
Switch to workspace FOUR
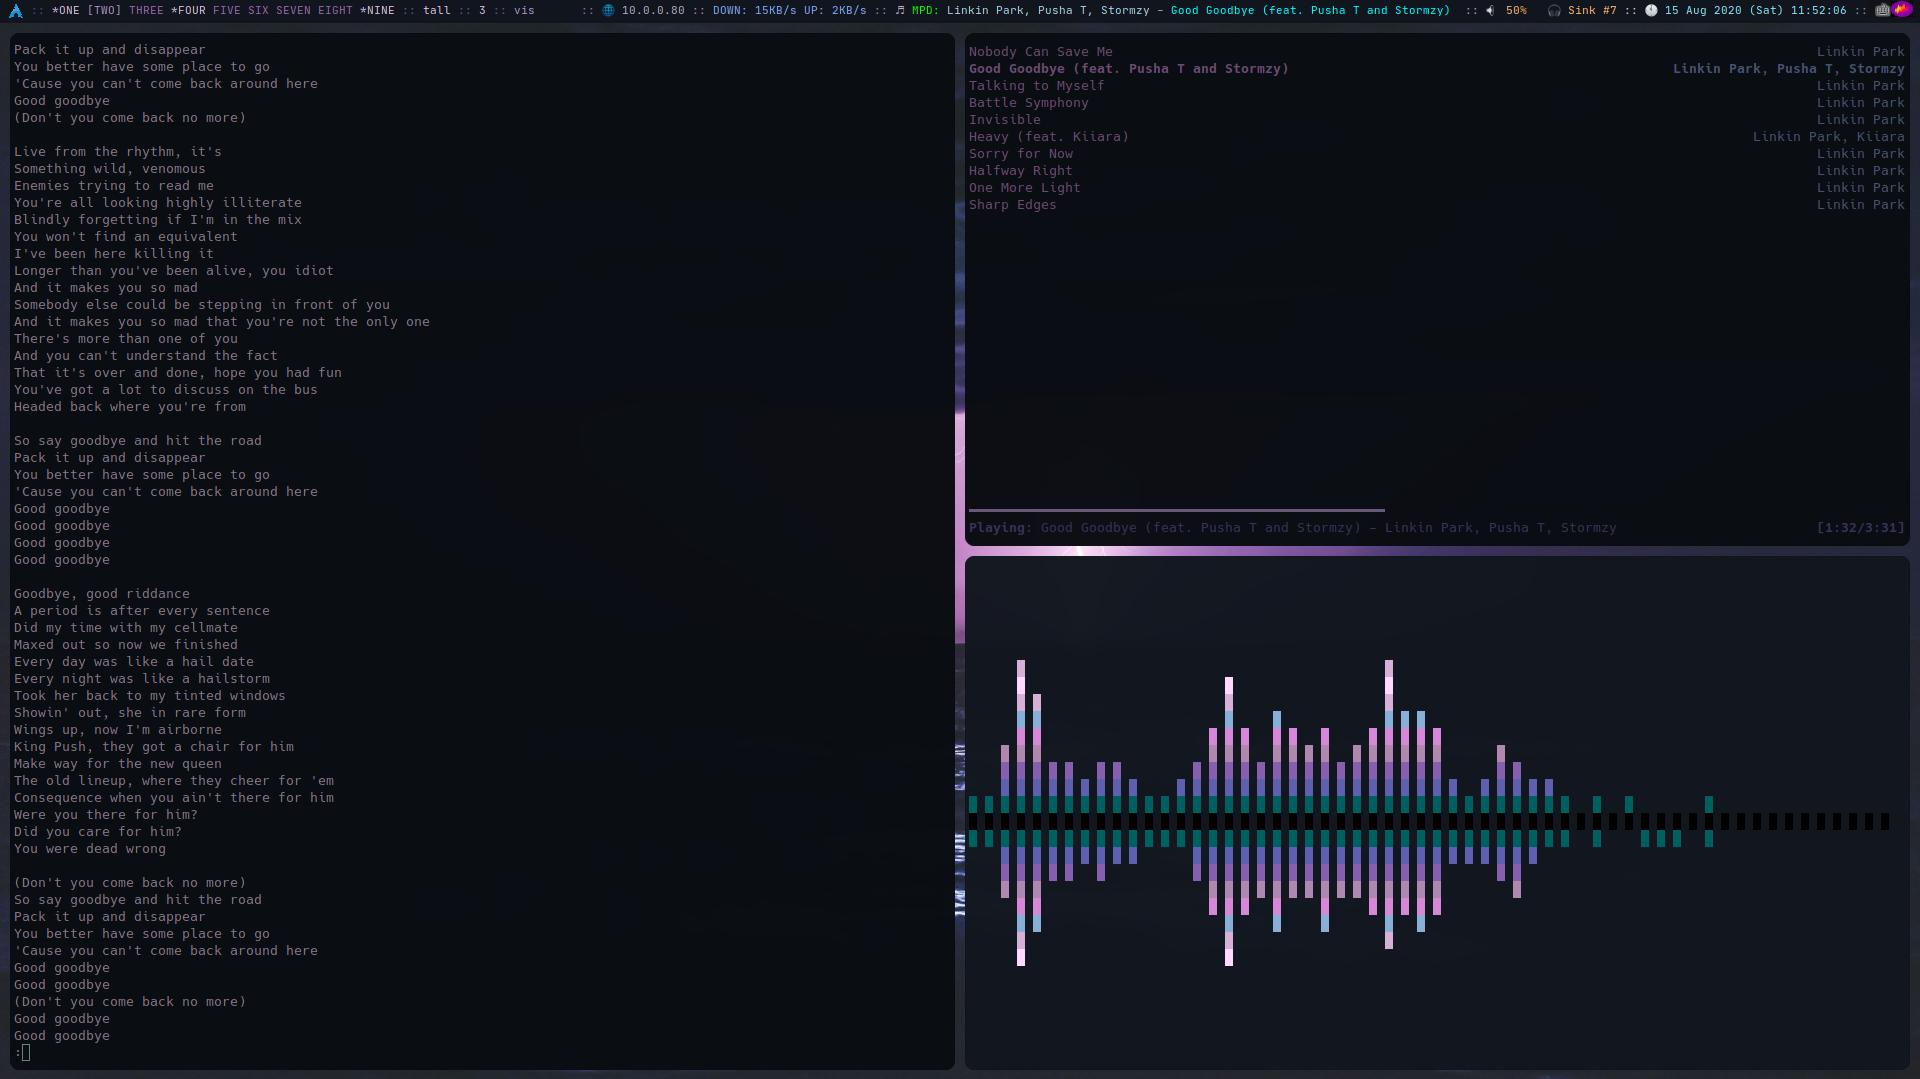coord(188,11)
